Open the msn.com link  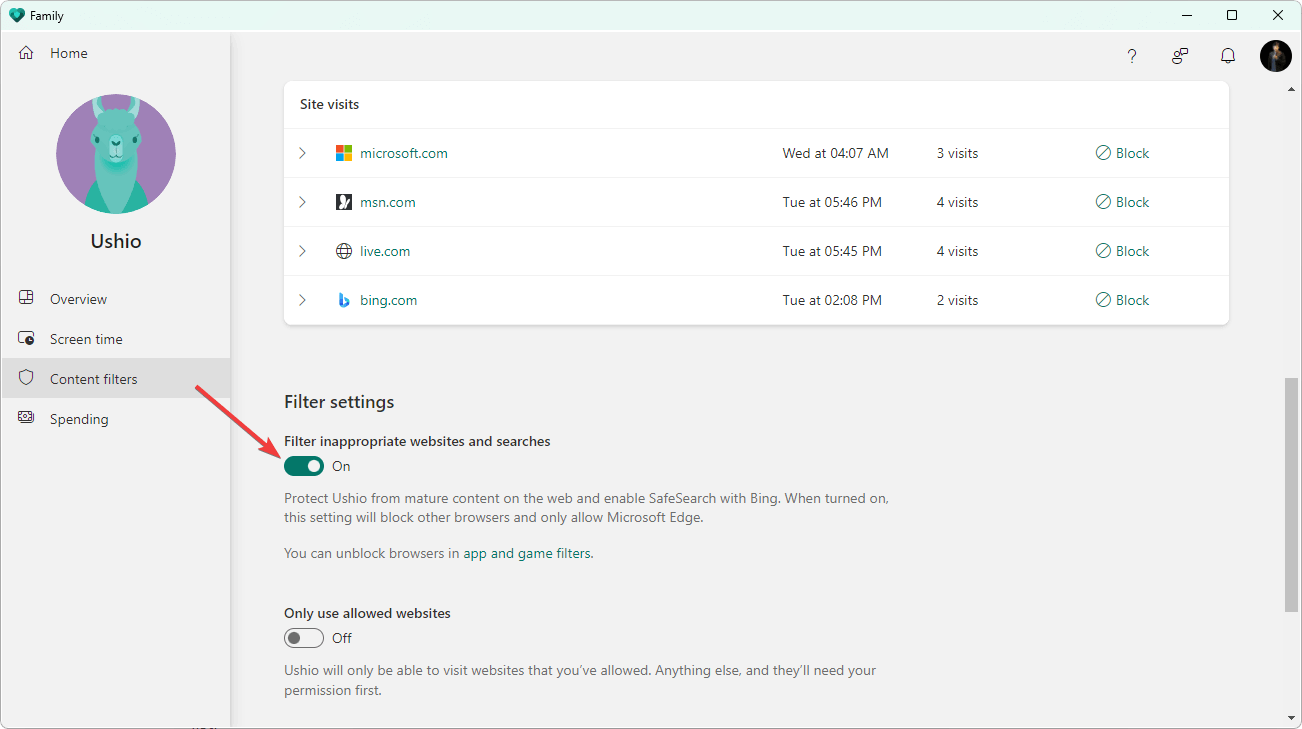388,202
